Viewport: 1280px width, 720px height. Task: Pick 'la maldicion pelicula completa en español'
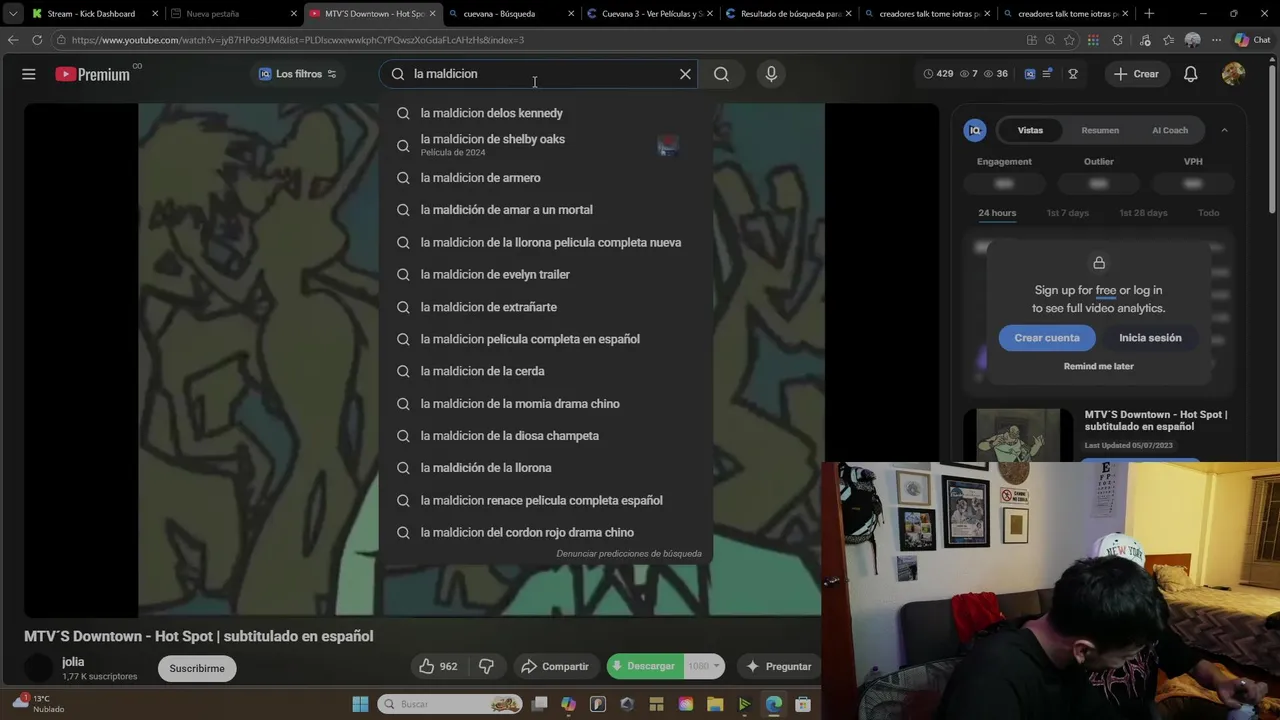(x=546, y=339)
